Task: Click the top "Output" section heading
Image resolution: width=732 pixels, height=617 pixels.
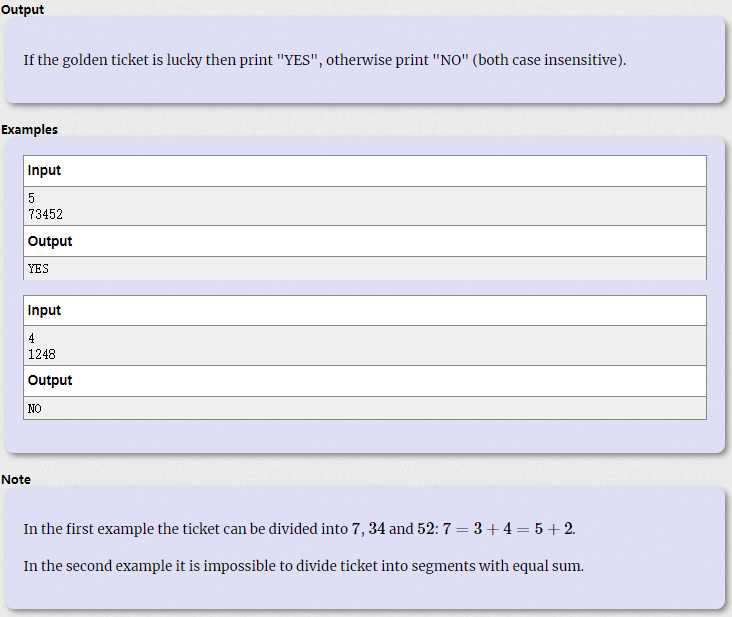Action: point(22,9)
